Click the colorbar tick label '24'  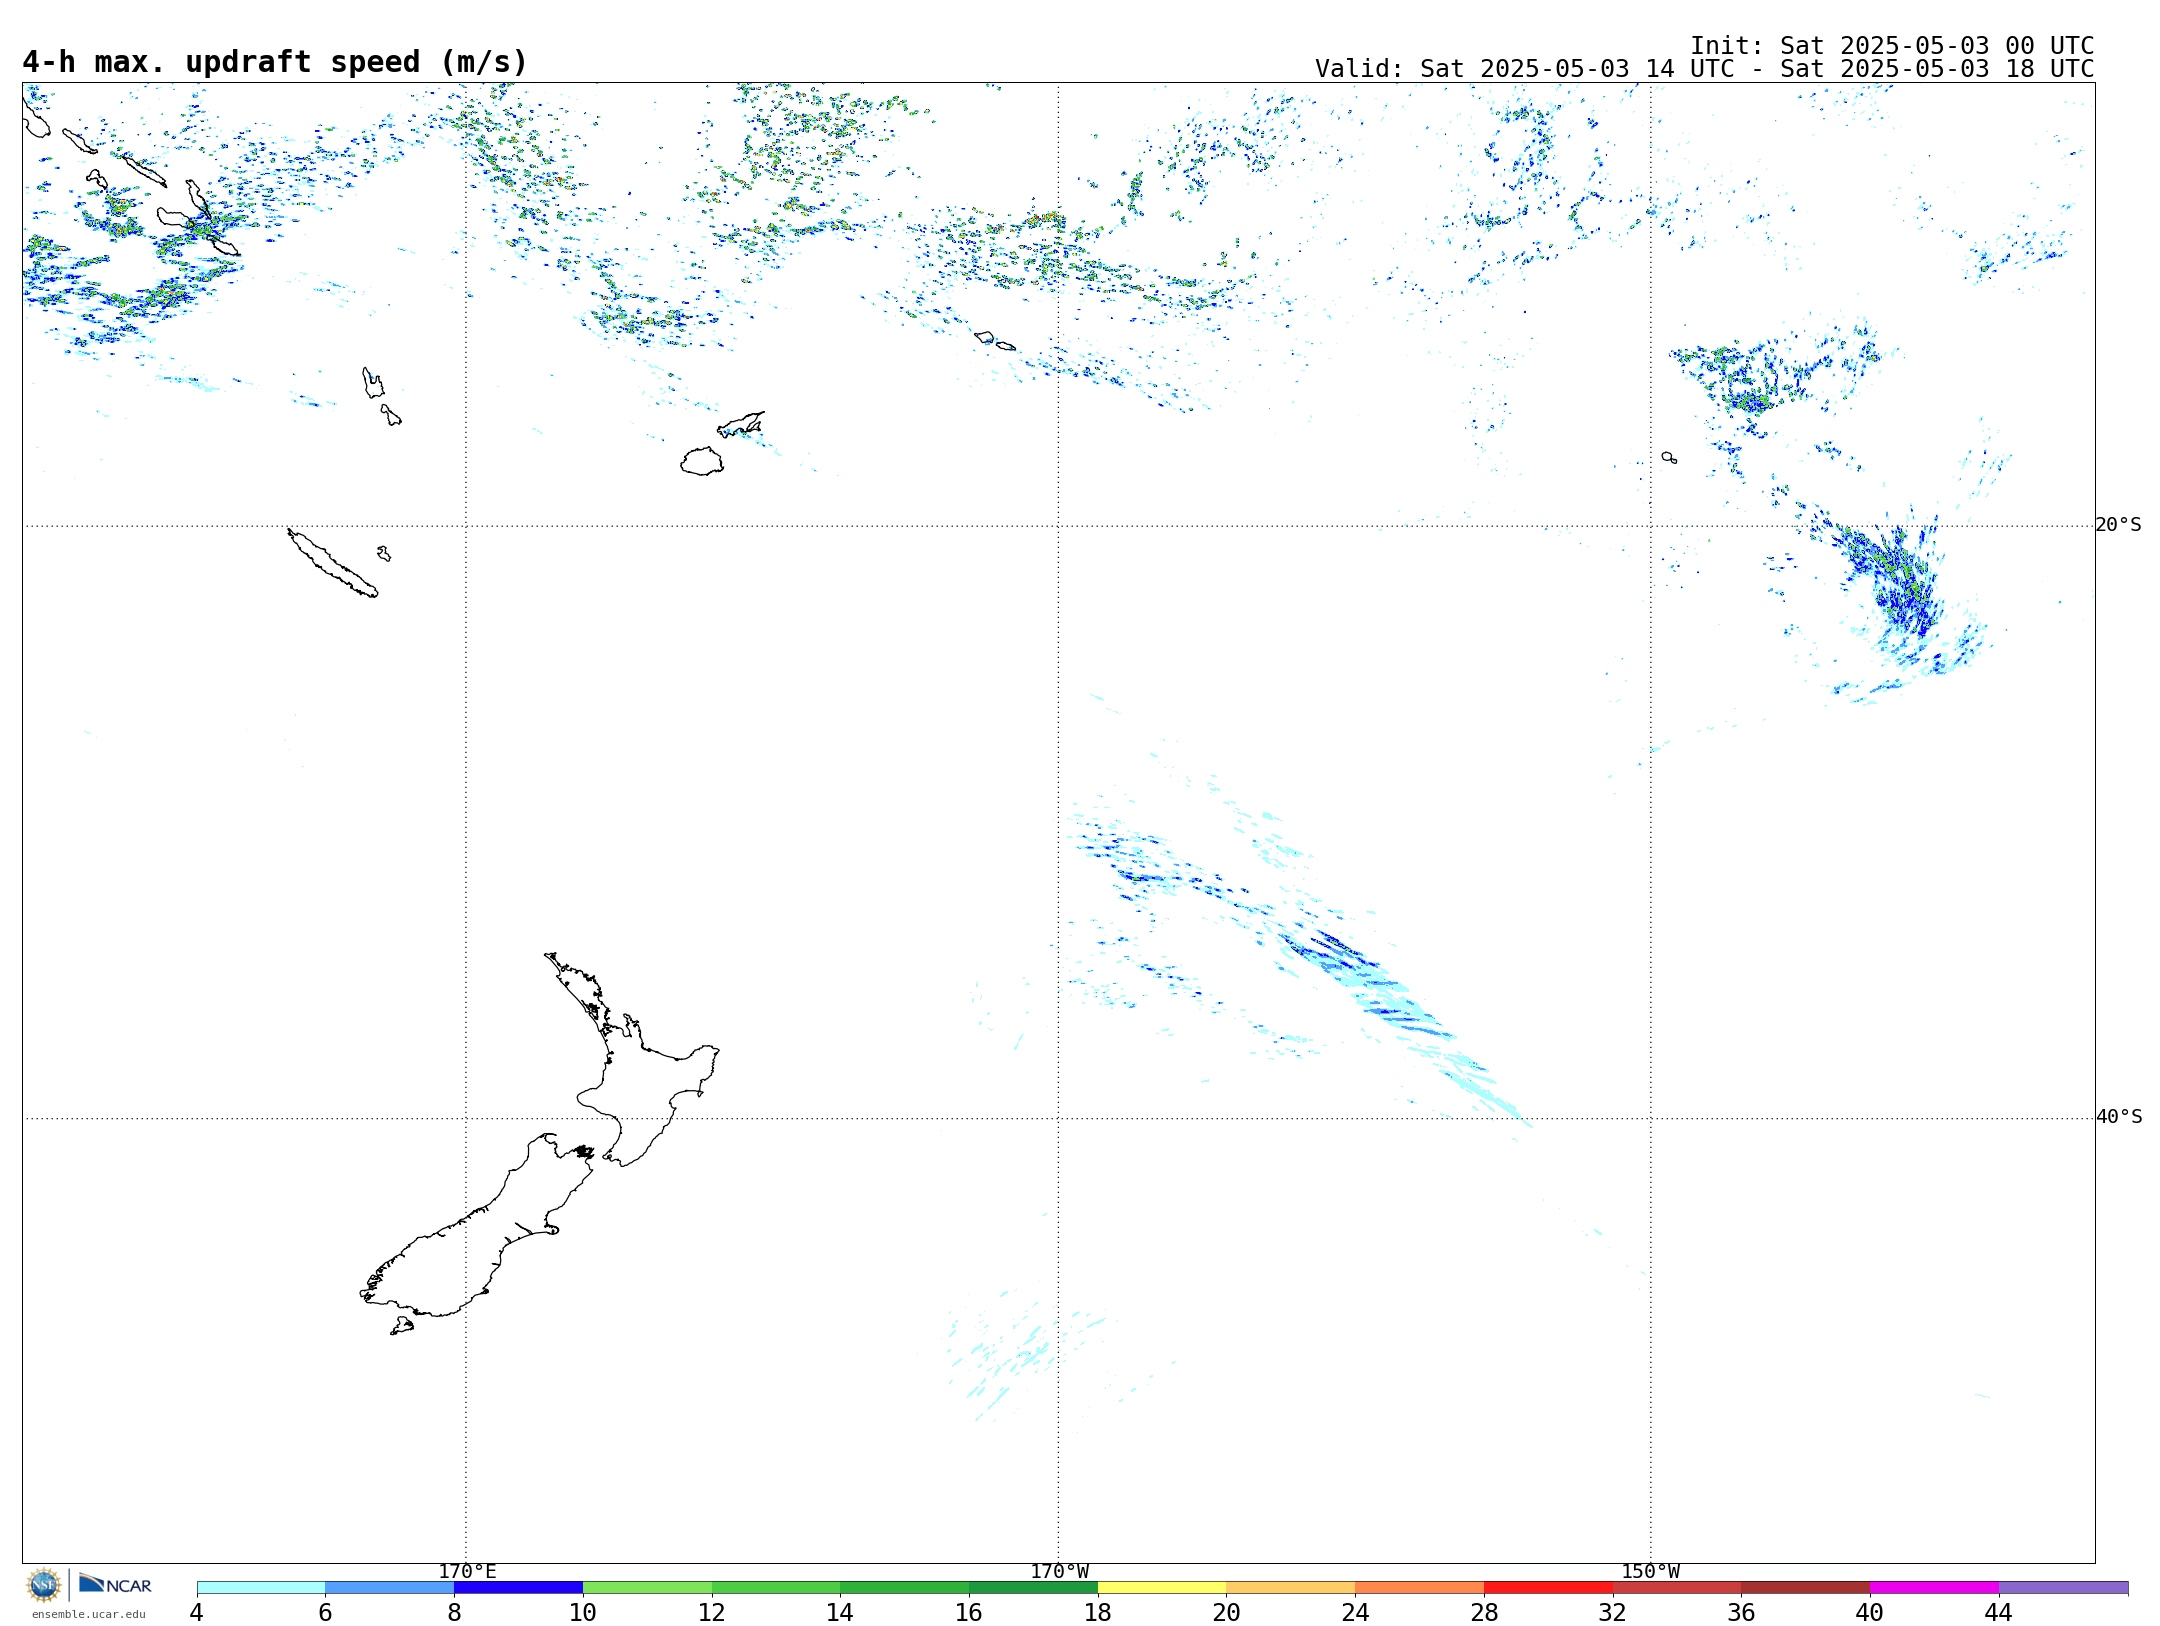coord(1355,1612)
